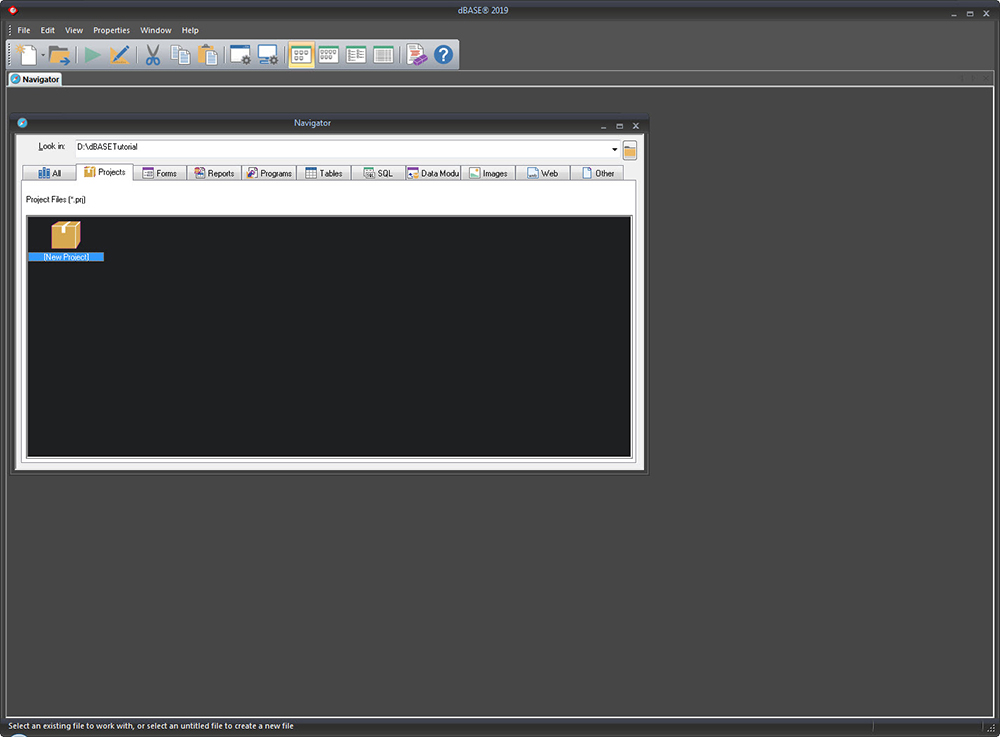Screen dimensions: 1000x737
Task: Switch to the Data Modules tab
Action: coord(433,173)
